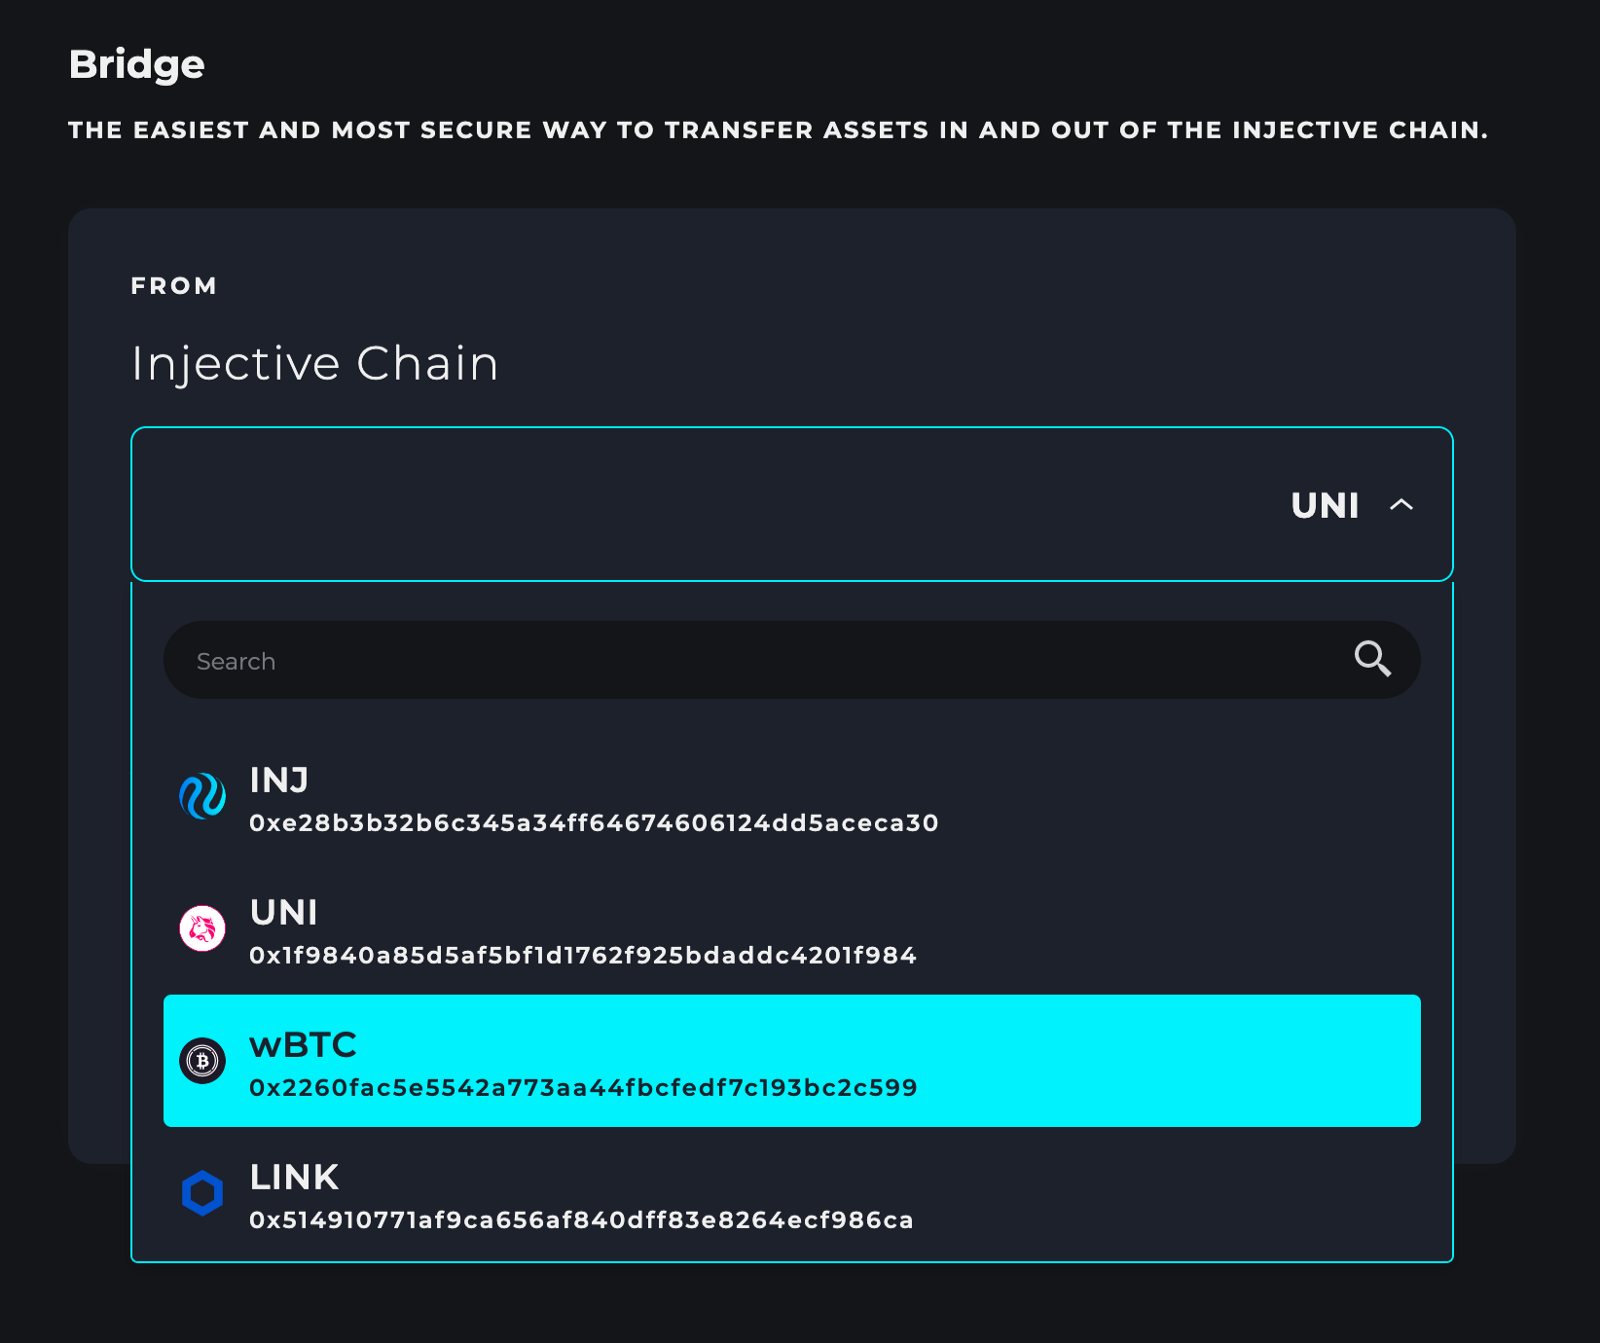The image size is (1600, 1343).
Task: Click the Injective Chain source label
Action: 315,363
